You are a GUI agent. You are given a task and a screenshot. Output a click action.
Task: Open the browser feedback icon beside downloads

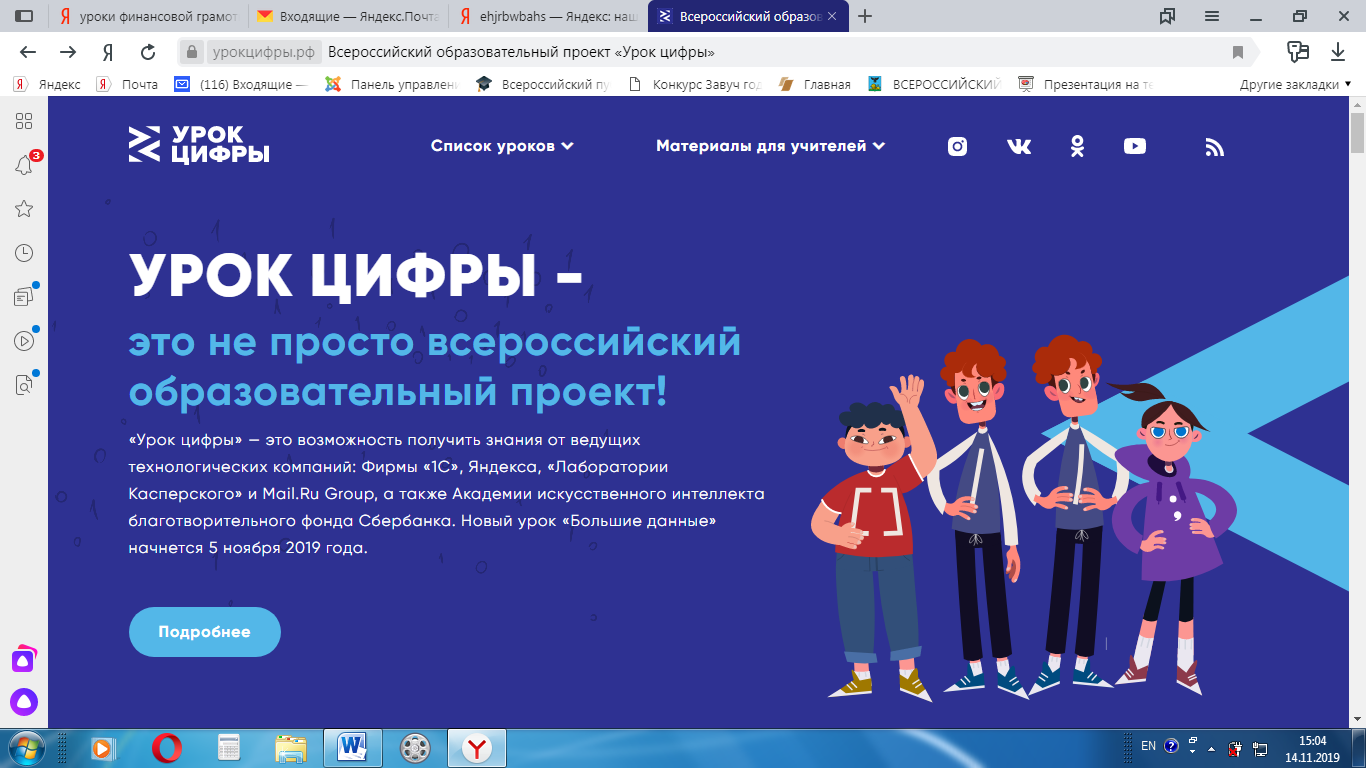click(1298, 52)
